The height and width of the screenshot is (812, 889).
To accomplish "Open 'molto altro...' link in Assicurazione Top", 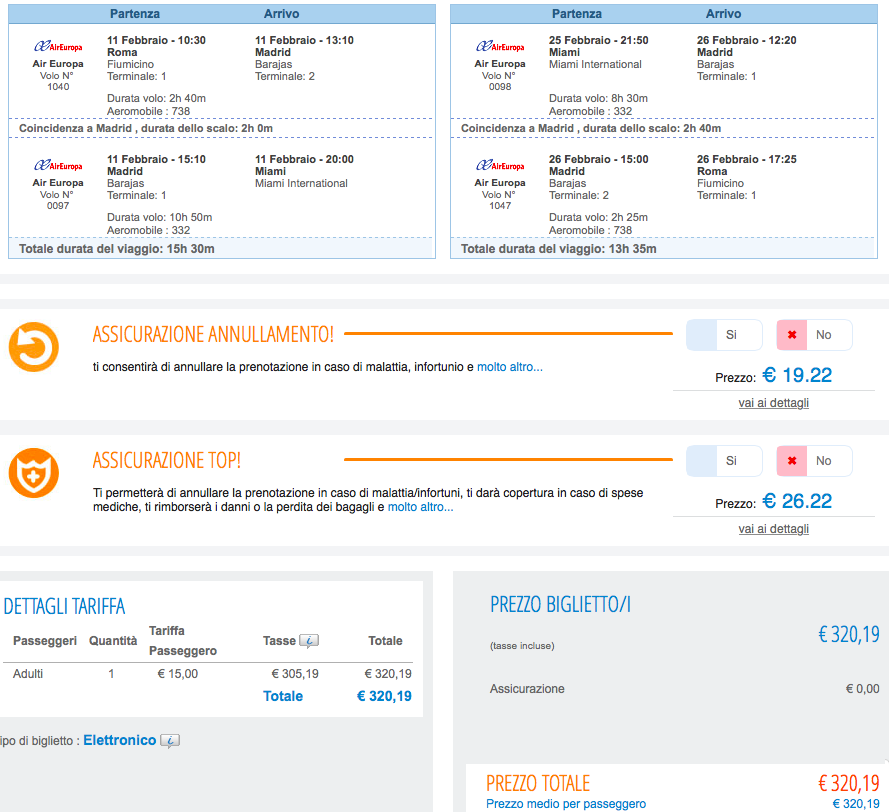I will (x=421, y=507).
